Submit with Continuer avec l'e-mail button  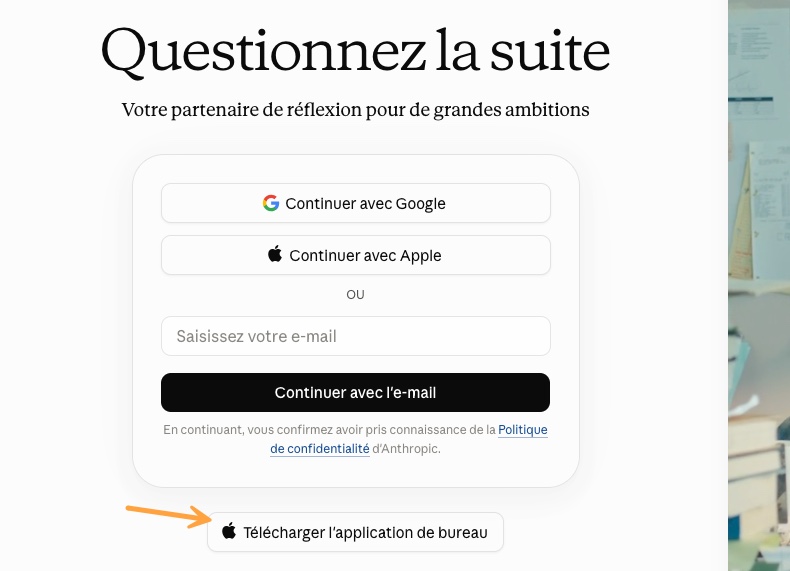356,393
